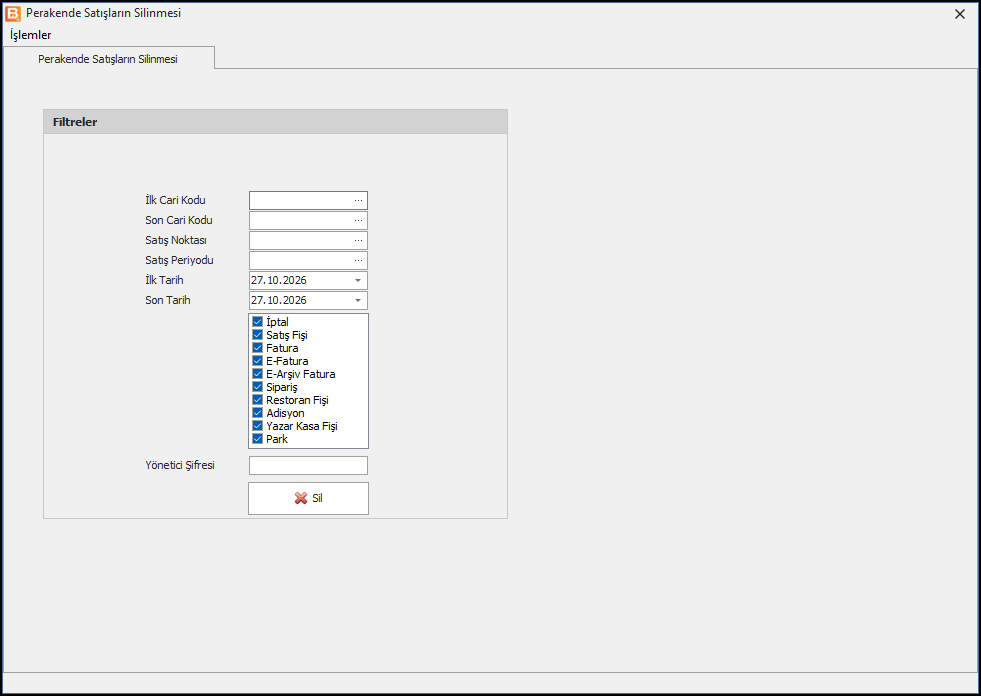Expand the Son Tarih date dropdown
Screen dimensions: 981x696
[358, 300]
